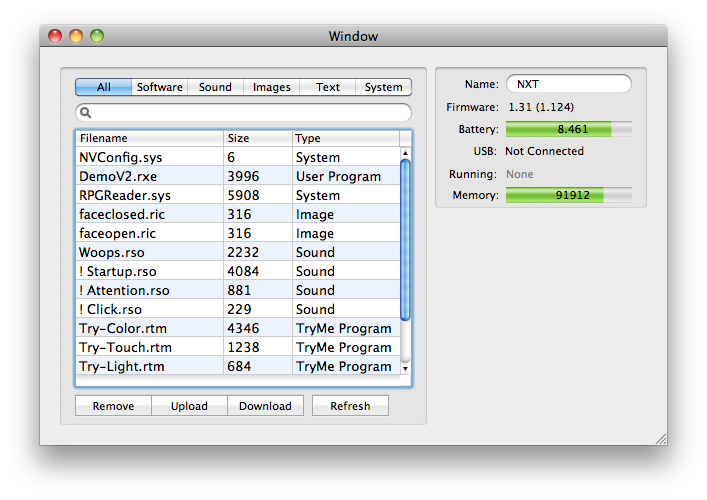This screenshot has width=707, height=500.
Task: Select the Woops.rso sound file
Action: tap(150, 252)
